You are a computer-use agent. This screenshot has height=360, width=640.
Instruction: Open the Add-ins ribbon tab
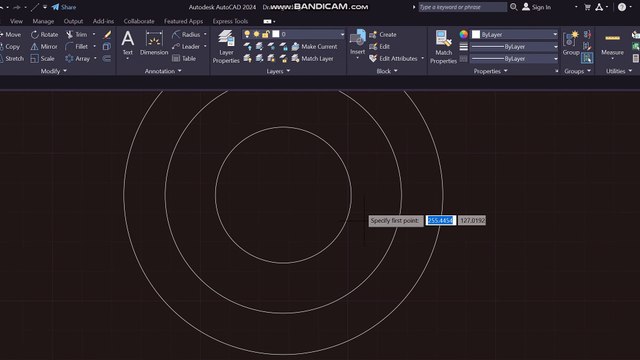pyautogui.click(x=103, y=21)
